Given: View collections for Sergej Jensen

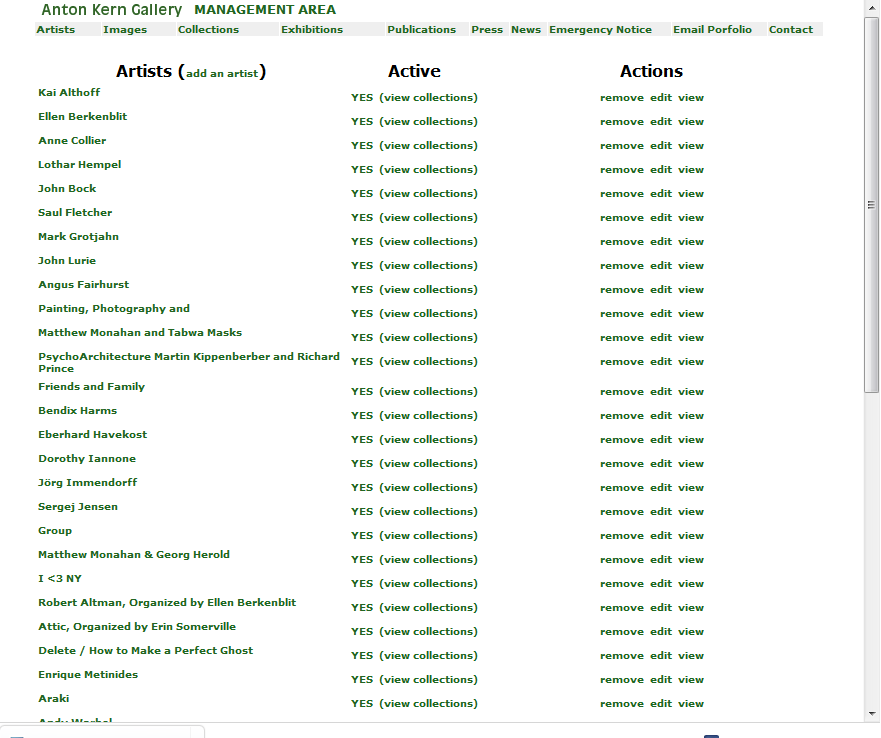Looking at the screenshot, I should (x=428, y=512).
